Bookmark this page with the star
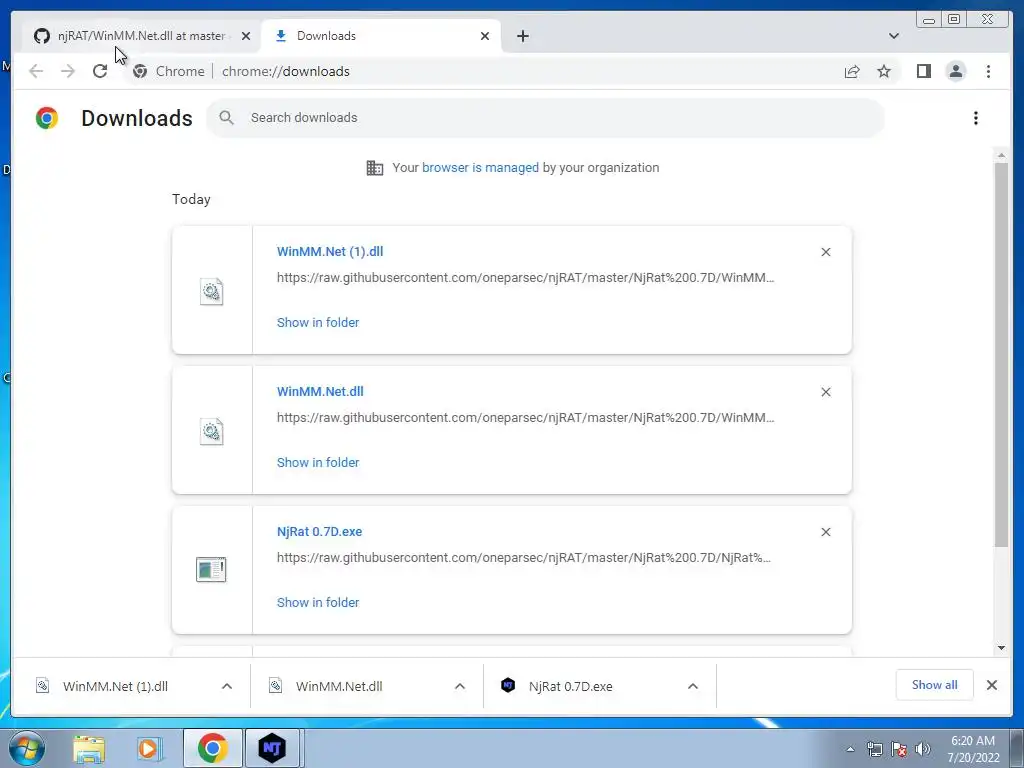This screenshot has height=768, width=1024. point(884,71)
